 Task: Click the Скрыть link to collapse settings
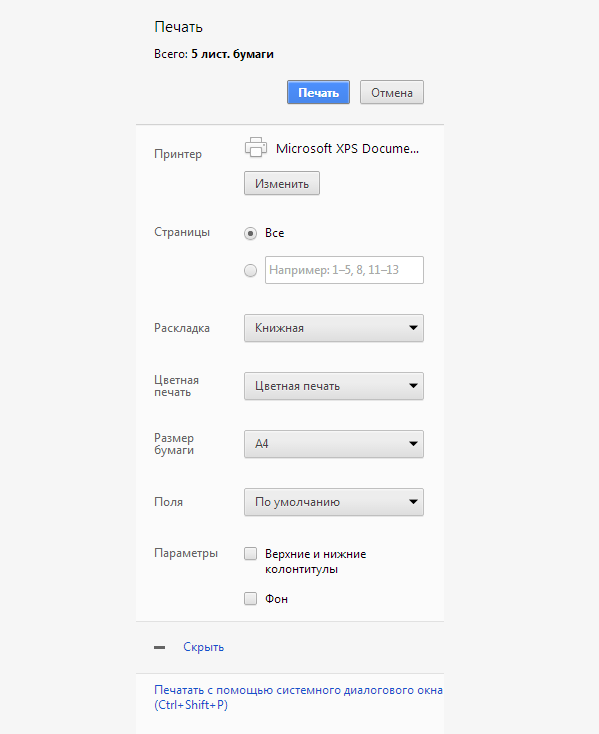point(204,647)
